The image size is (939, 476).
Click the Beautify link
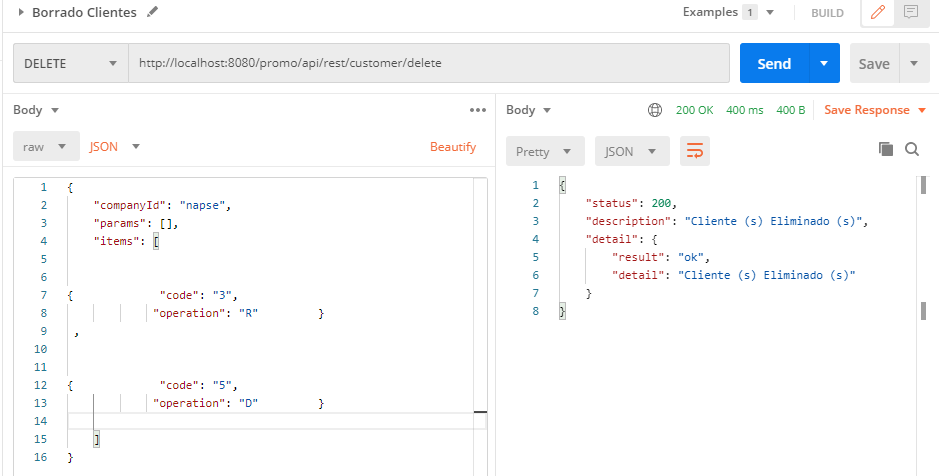[x=453, y=146]
